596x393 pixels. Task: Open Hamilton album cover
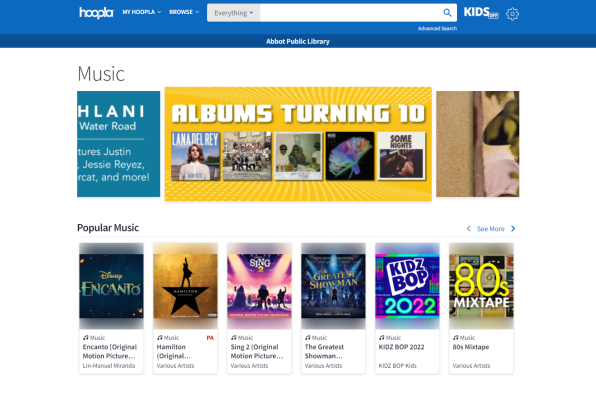click(x=185, y=286)
